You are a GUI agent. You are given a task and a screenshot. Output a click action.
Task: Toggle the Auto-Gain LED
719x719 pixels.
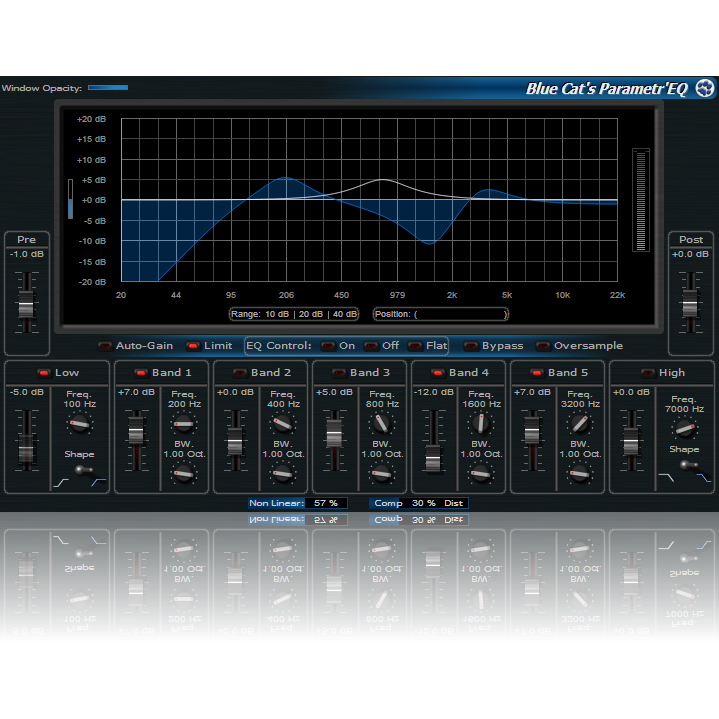[x=105, y=346]
